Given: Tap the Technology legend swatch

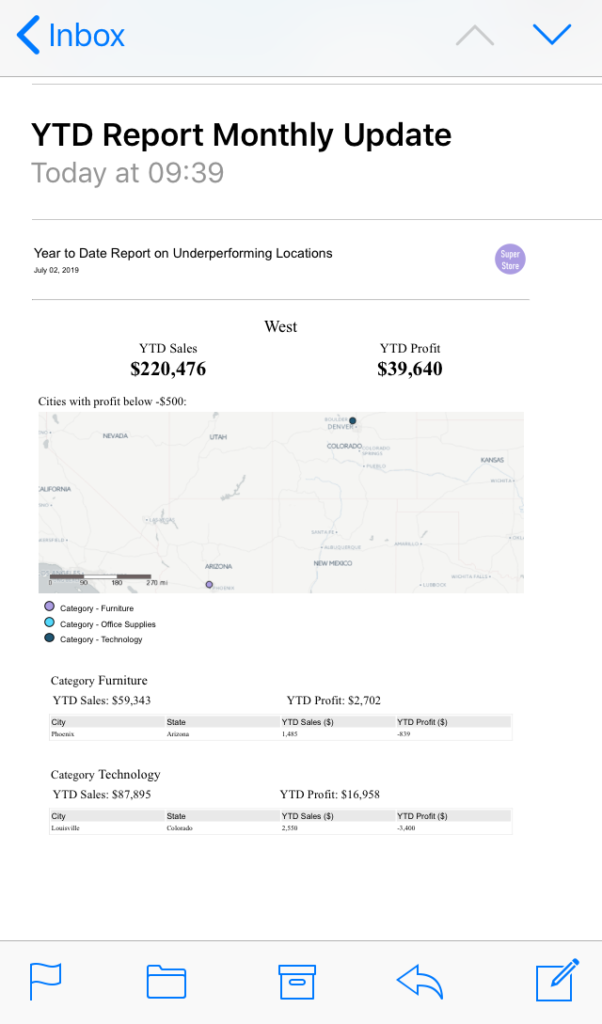Looking at the screenshot, I should tap(49, 638).
